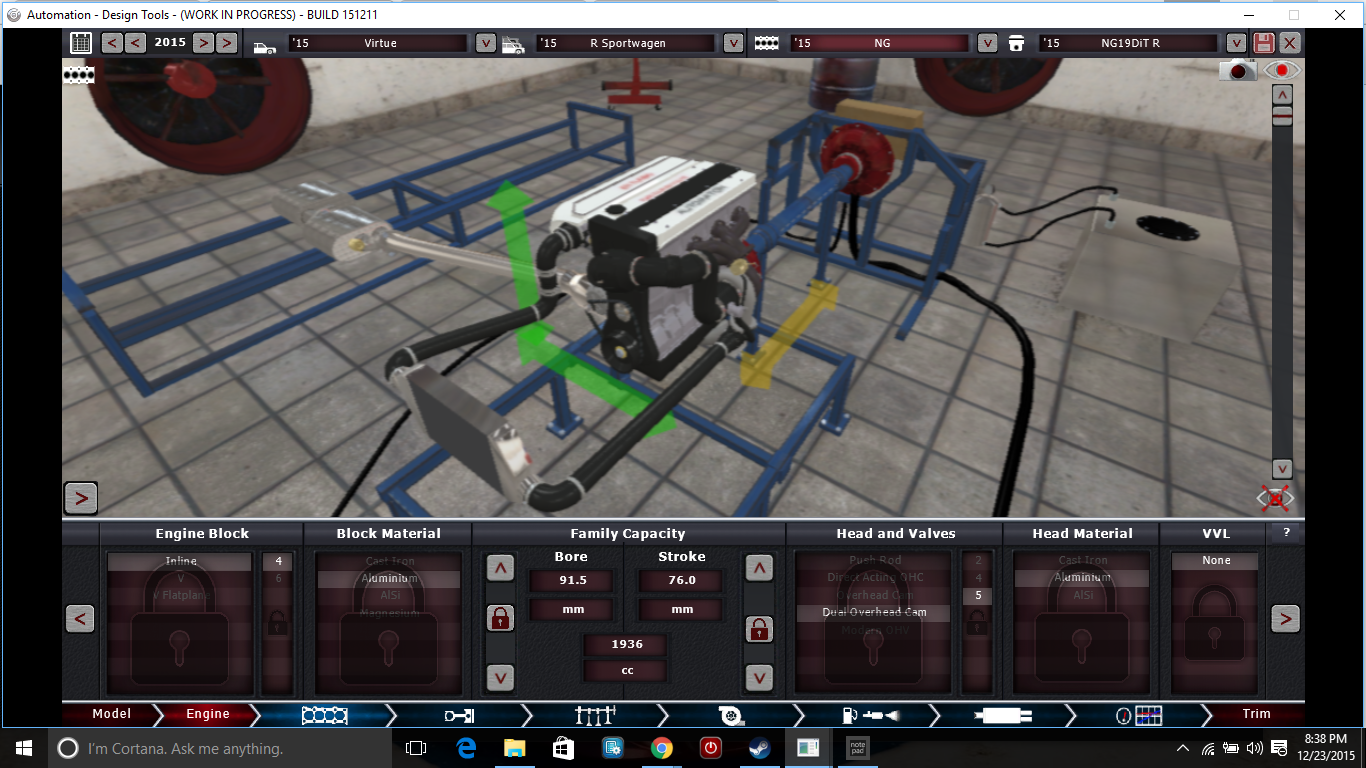Open the R Sportwagen trim dropdown
The image size is (1366, 768).
733,43
